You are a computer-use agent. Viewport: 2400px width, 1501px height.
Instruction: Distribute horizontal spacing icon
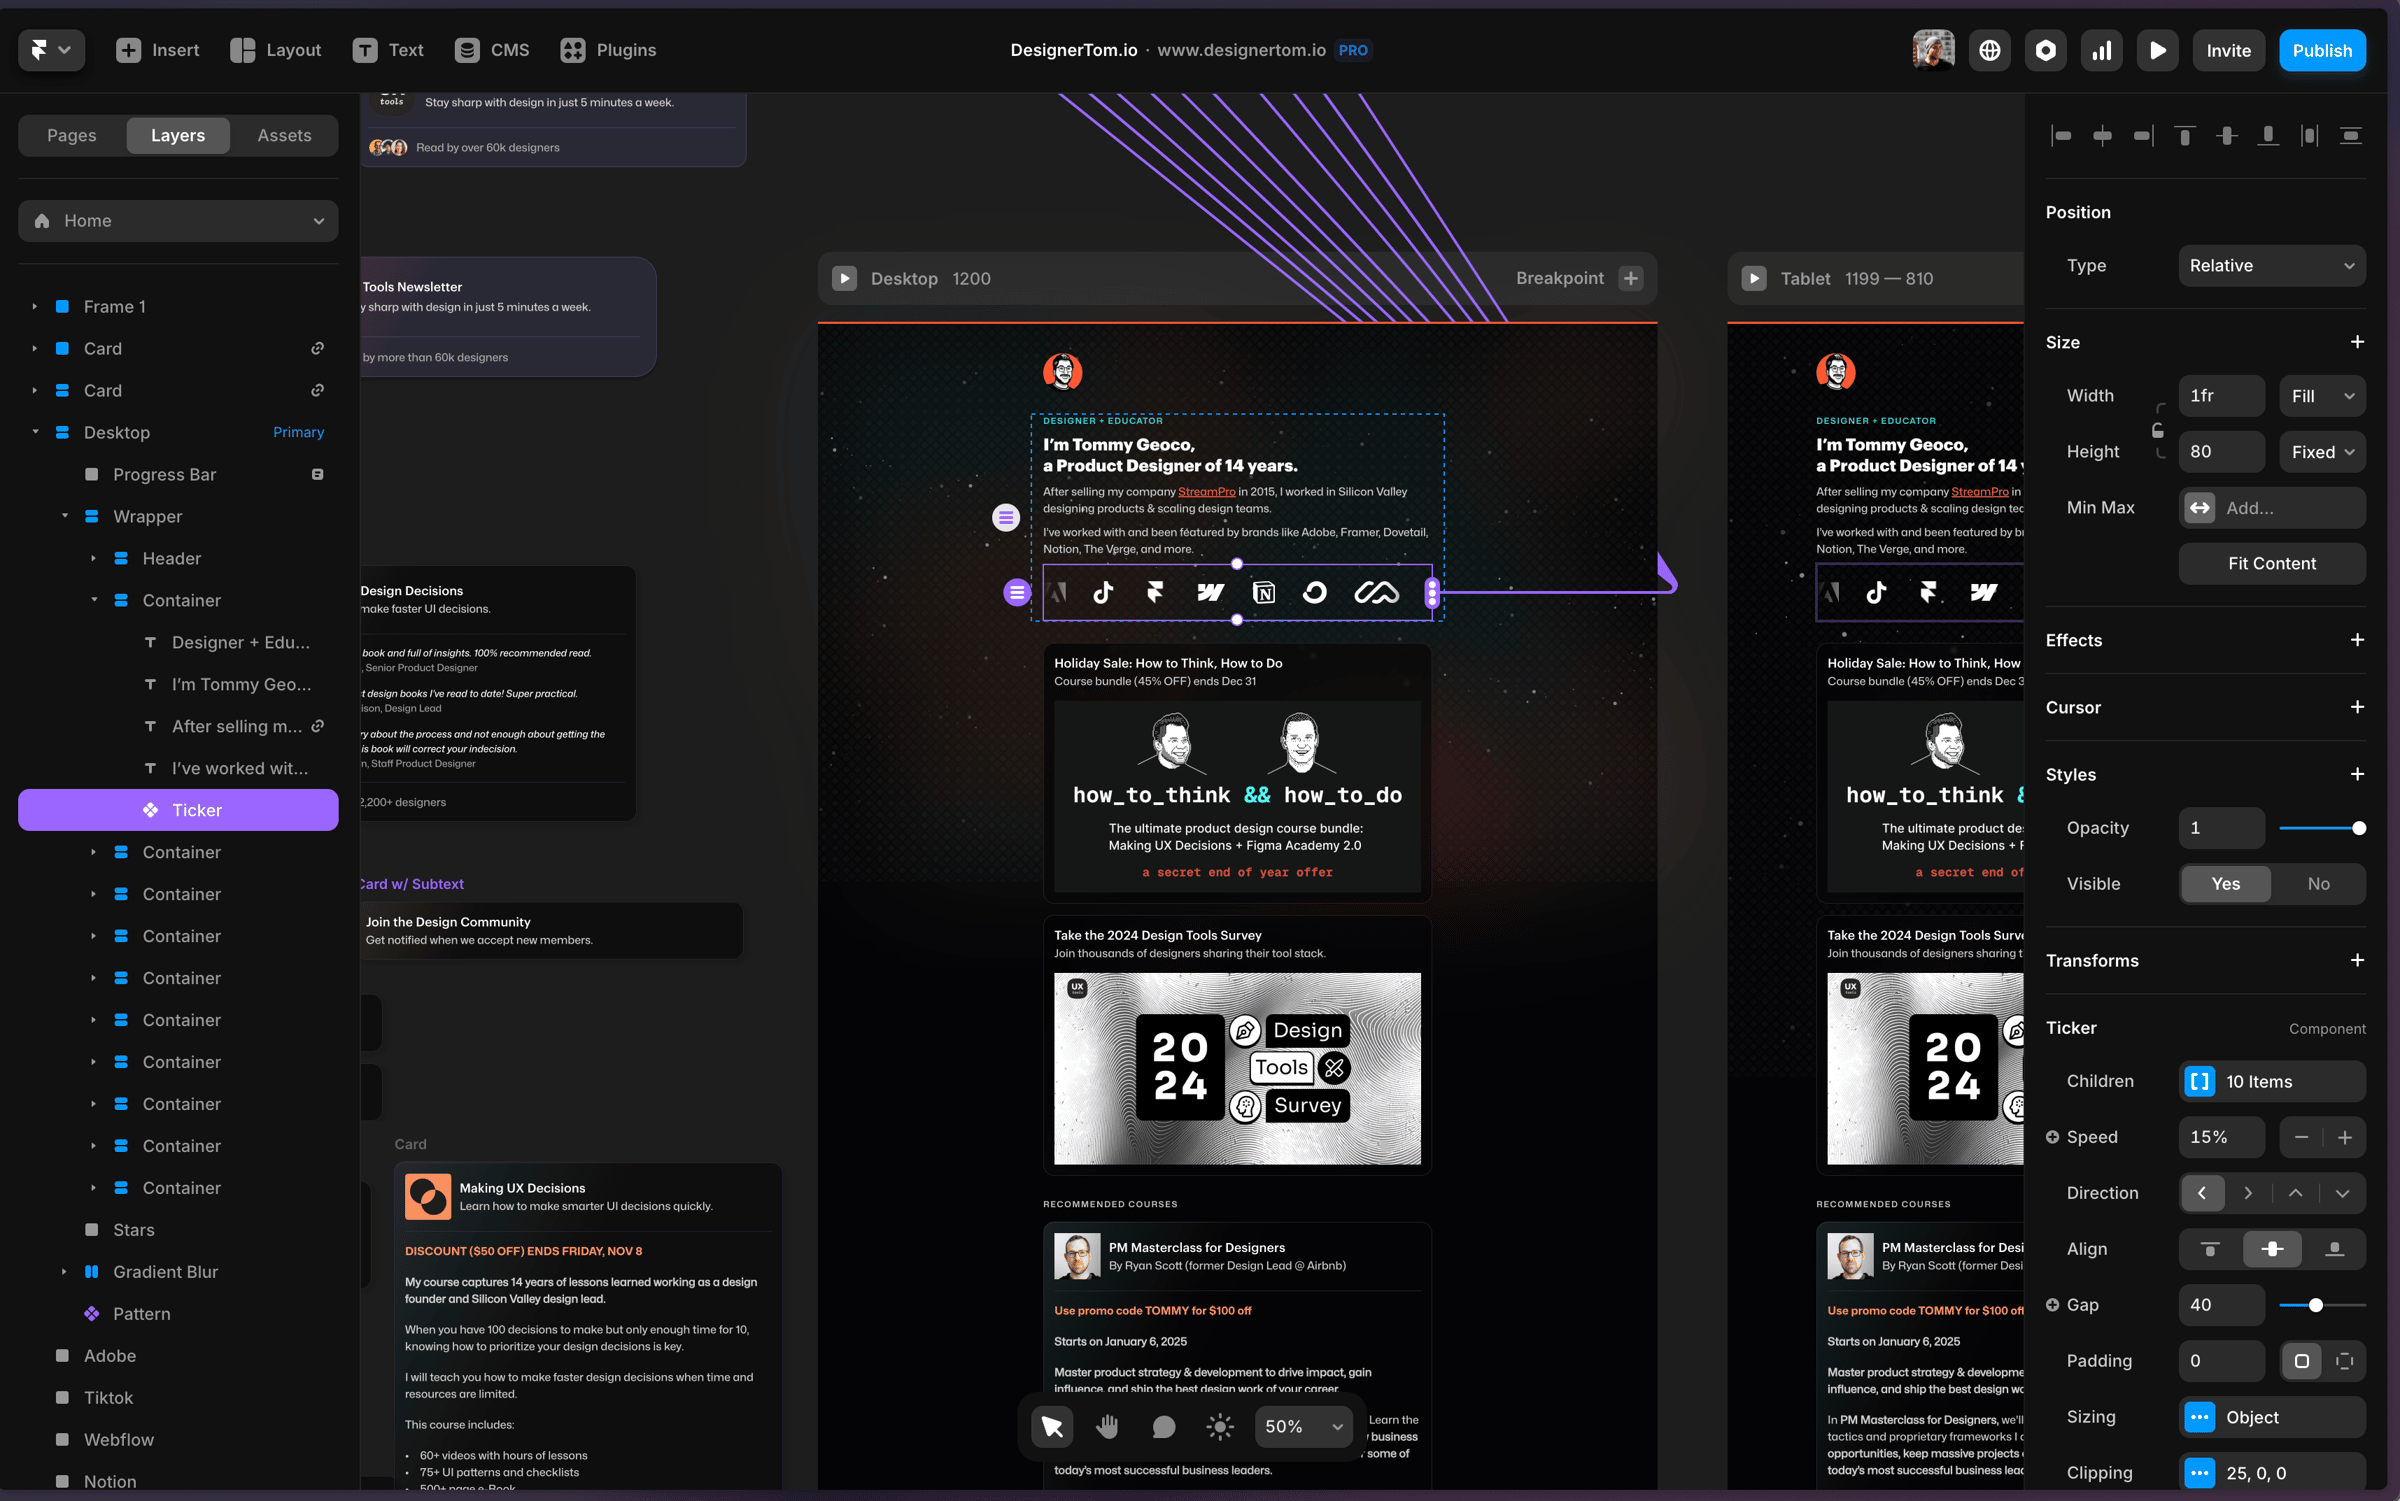tap(2309, 135)
